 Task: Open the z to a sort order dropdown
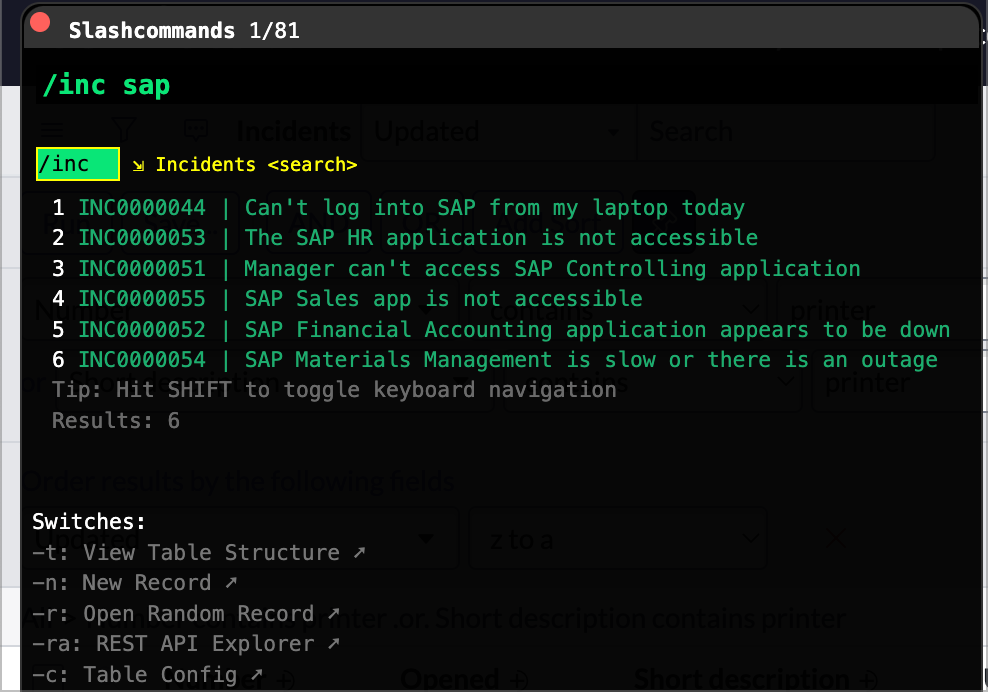(617, 538)
